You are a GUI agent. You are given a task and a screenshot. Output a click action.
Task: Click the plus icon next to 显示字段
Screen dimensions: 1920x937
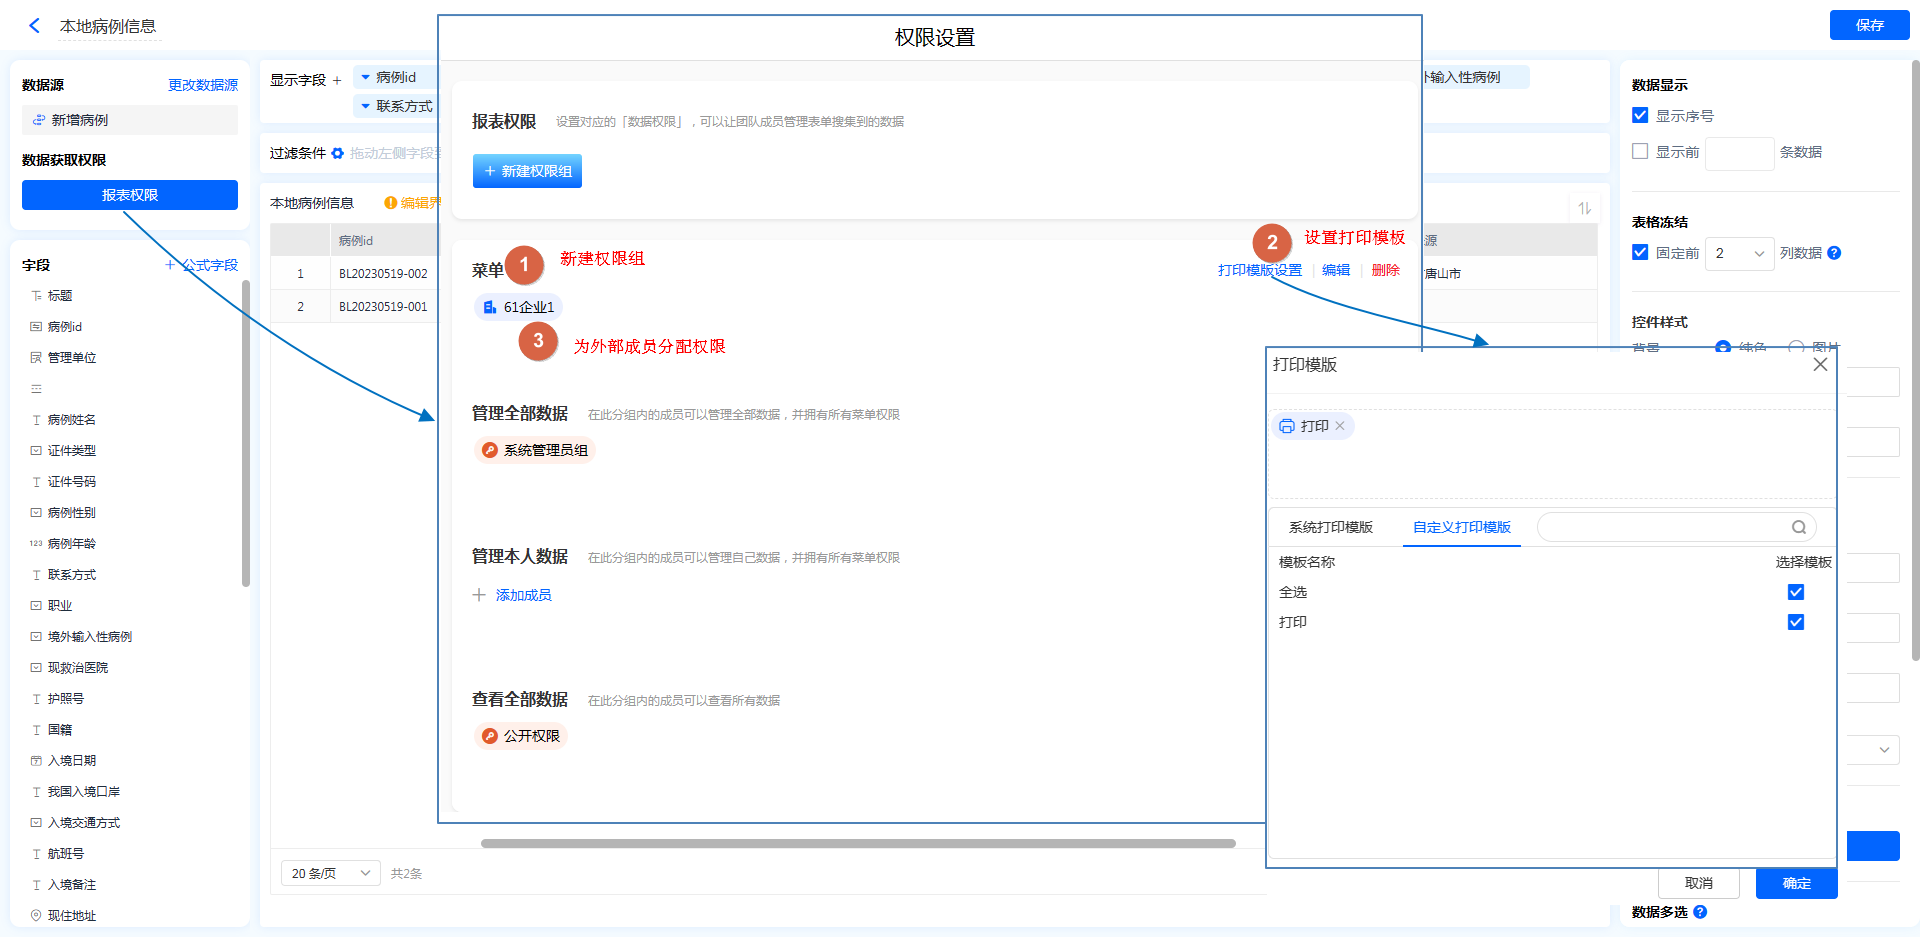[x=337, y=80]
